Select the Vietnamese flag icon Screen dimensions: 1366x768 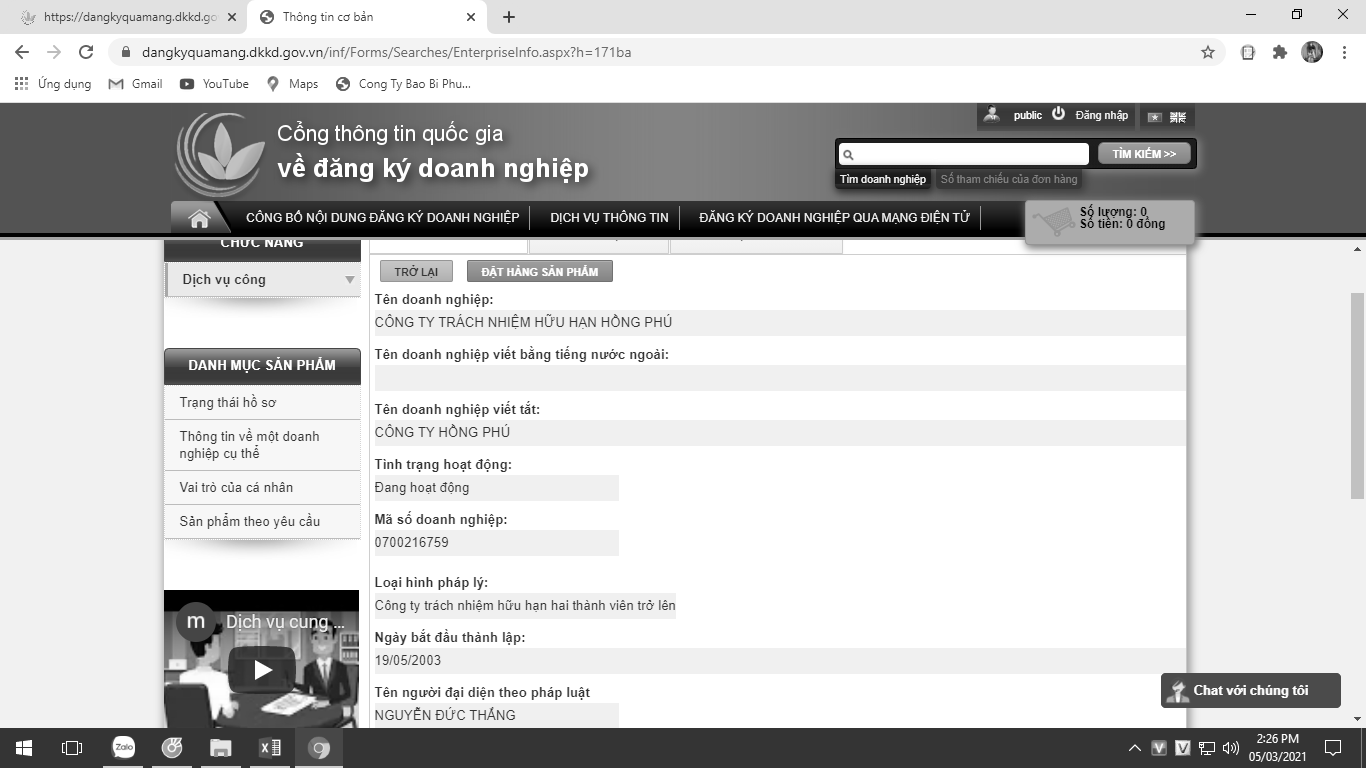click(x=1155, y=117)
